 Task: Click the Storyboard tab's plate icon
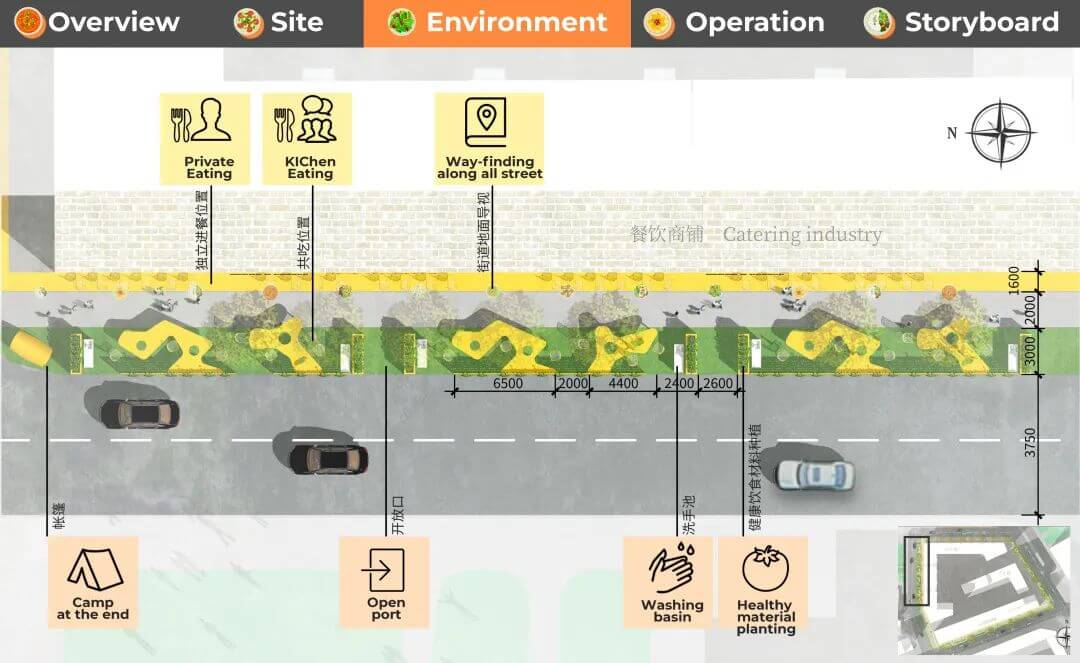point(879,23)
